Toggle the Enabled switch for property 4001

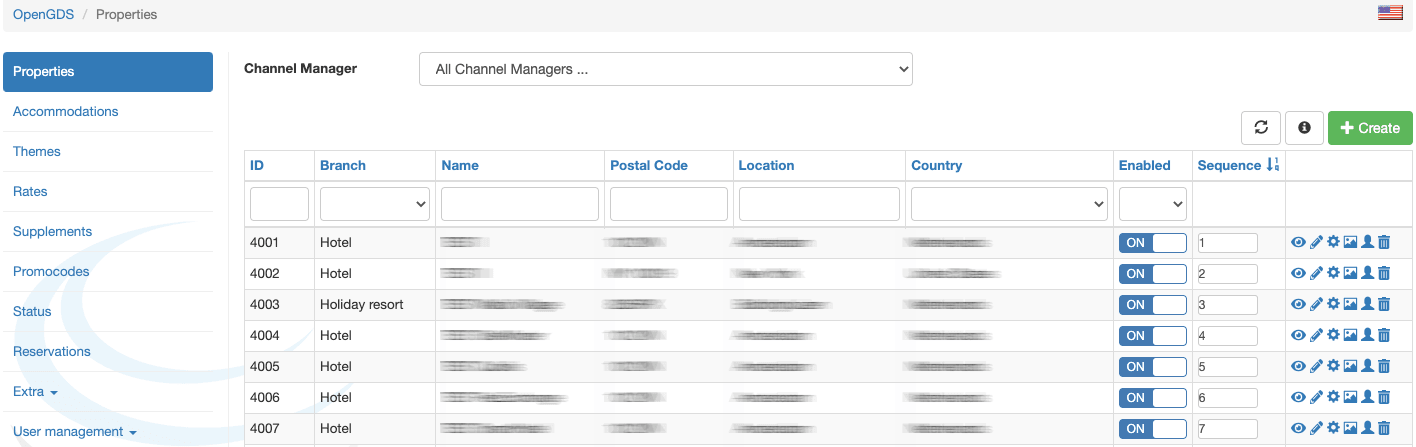pyautogui.click(x=1152, y=243)
